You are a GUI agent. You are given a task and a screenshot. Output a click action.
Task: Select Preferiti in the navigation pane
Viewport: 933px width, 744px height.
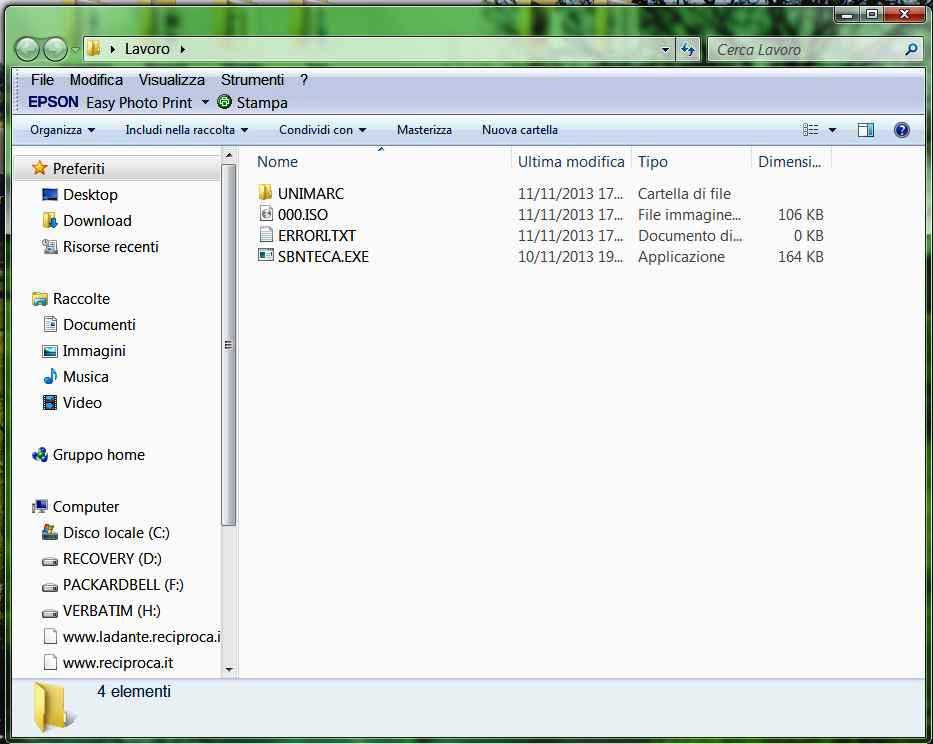pos(78,169)
